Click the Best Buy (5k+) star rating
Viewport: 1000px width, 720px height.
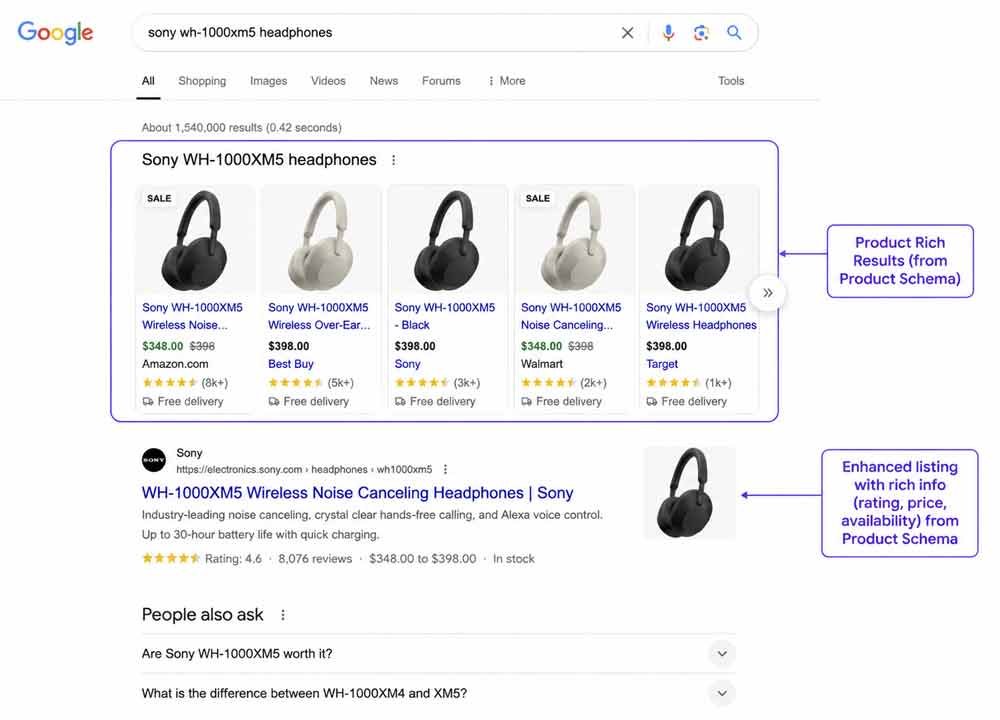click(311, 383)
